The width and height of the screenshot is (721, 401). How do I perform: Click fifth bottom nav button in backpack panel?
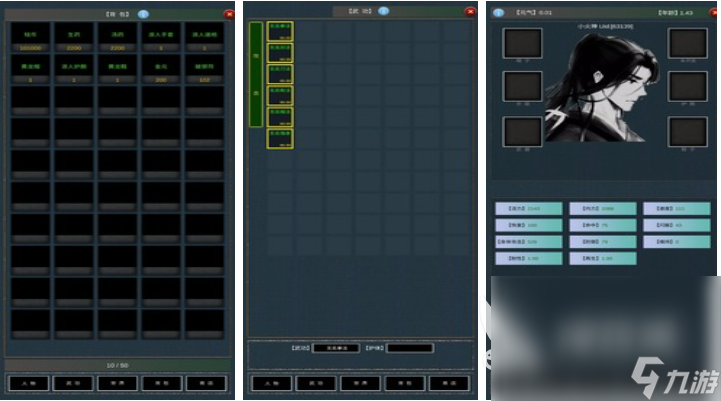click(206, 383)
